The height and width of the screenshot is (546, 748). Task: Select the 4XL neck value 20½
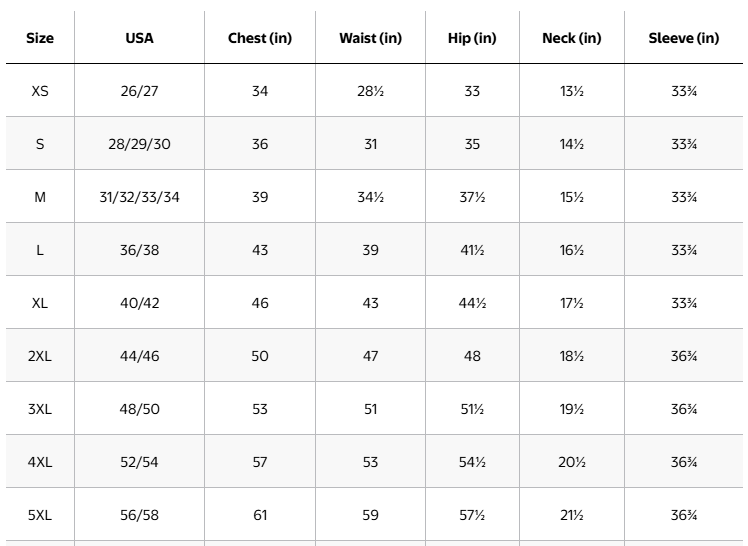coord(572,462)
